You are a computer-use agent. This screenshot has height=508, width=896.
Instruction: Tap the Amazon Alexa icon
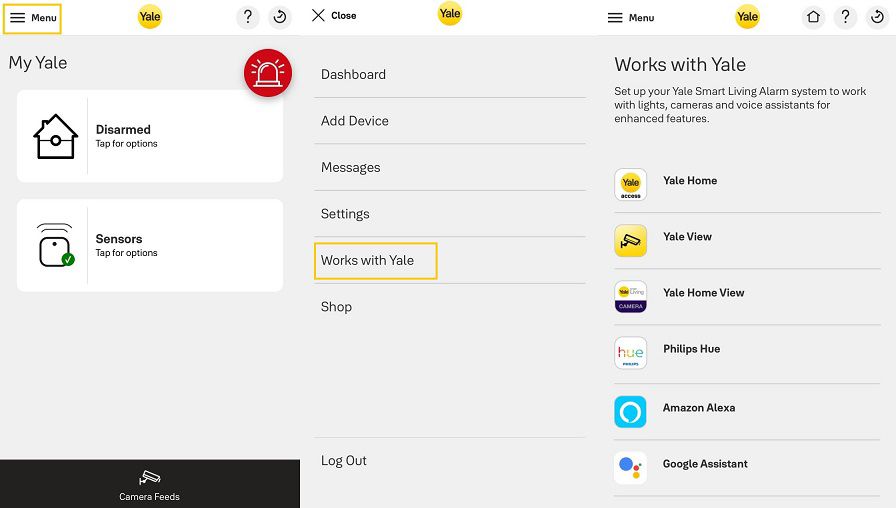click(x=630, y=412)
